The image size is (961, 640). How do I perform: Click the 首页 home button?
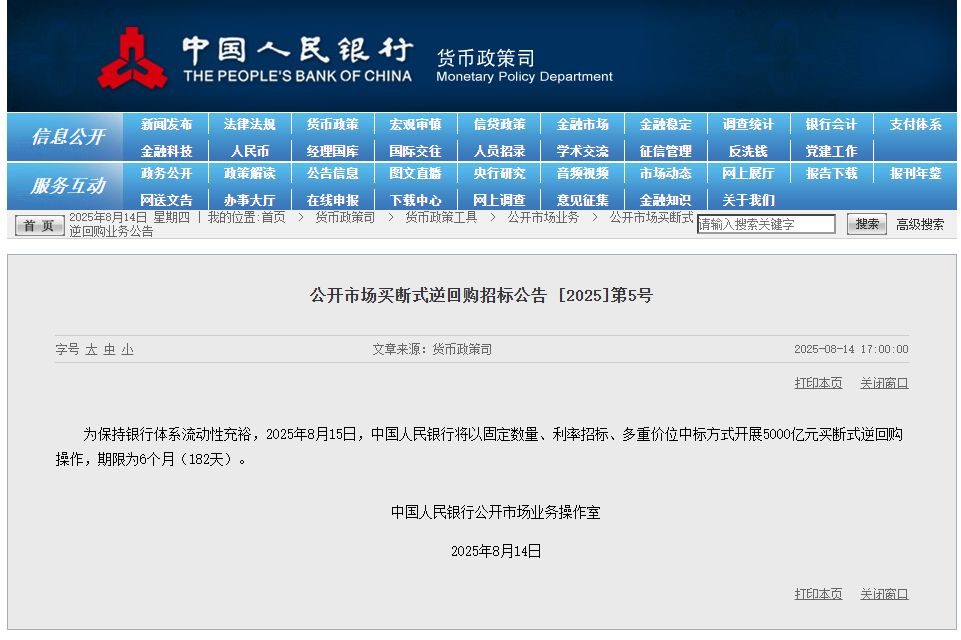37,224
